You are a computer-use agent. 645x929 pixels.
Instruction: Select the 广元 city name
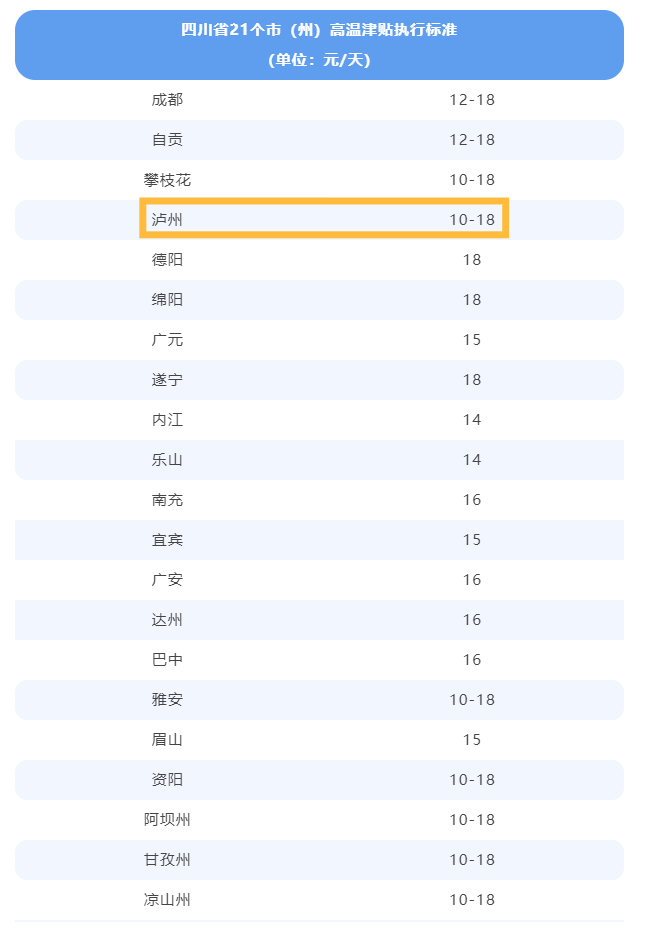pos(167,340)
